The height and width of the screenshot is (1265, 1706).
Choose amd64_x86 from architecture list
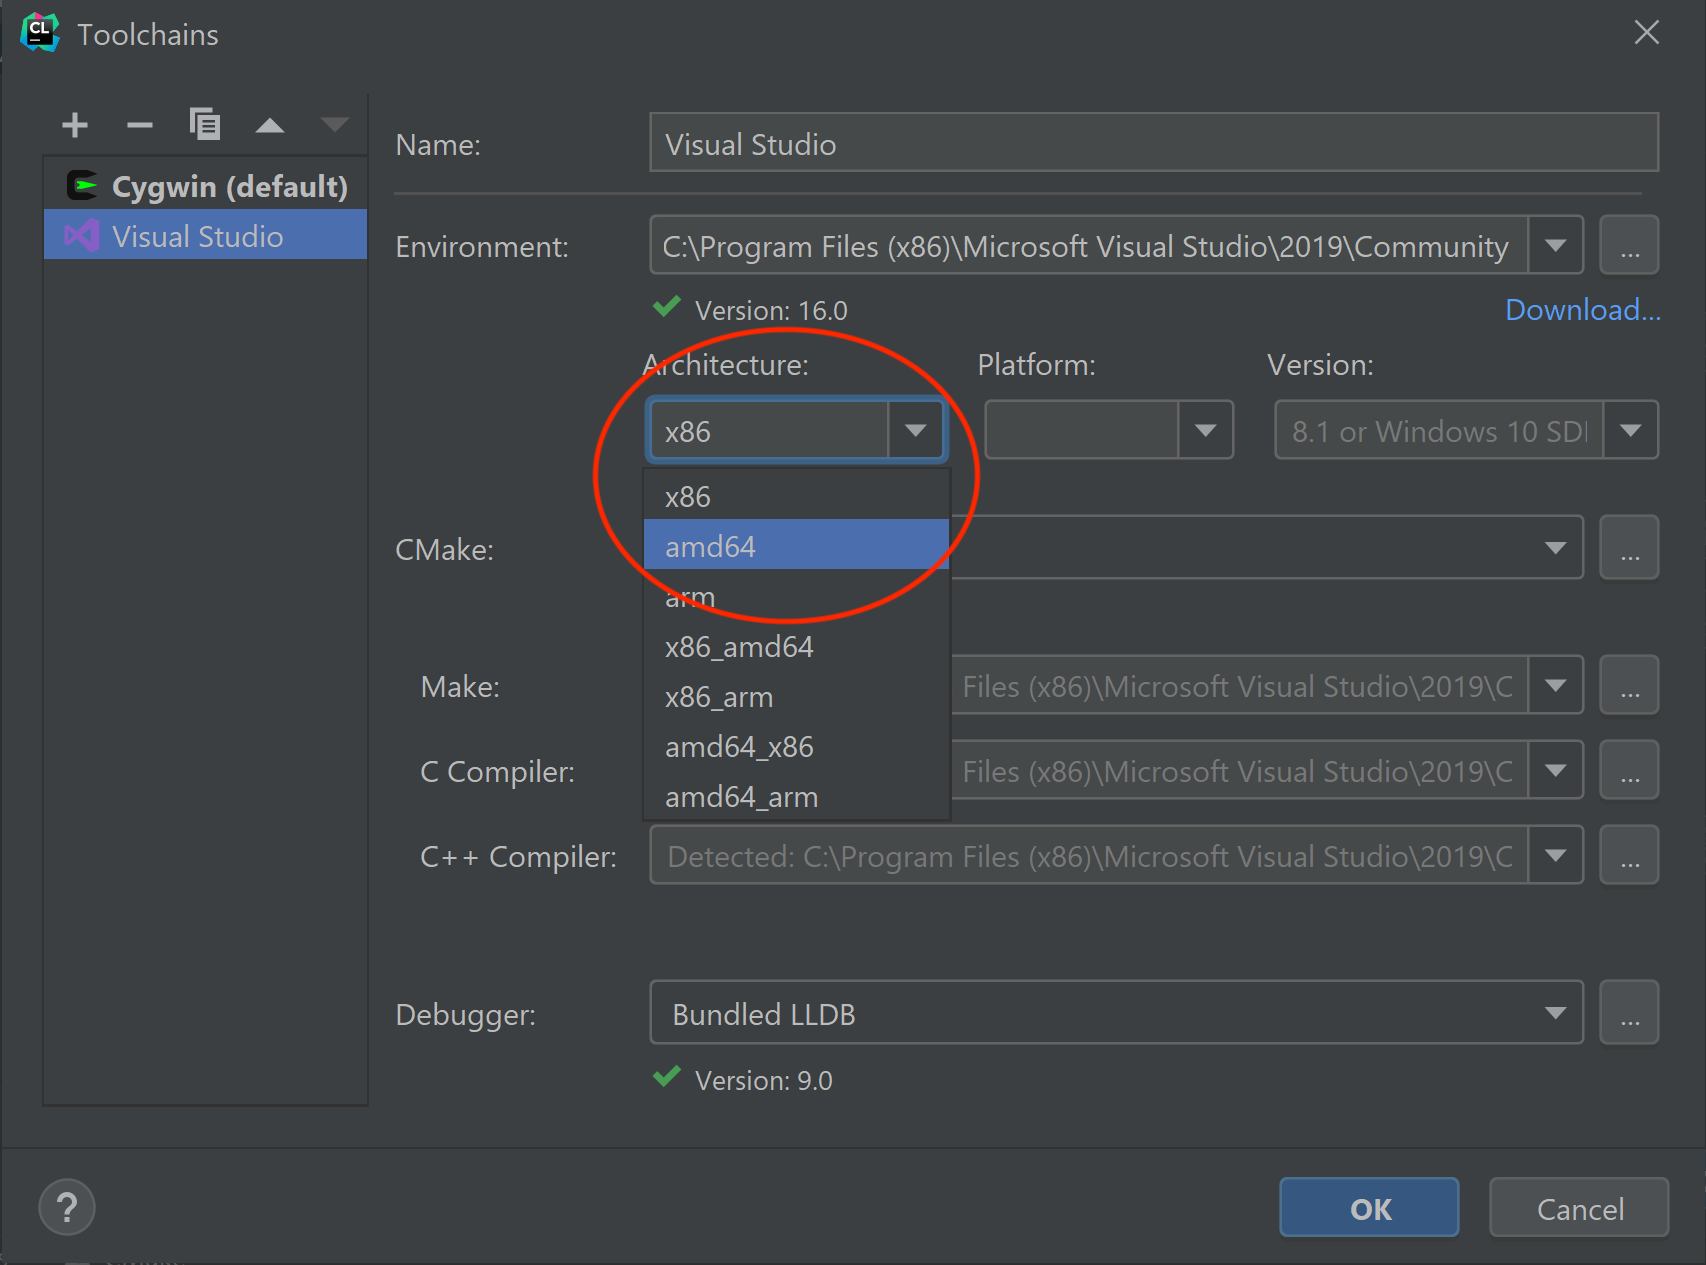pos(796,746)
